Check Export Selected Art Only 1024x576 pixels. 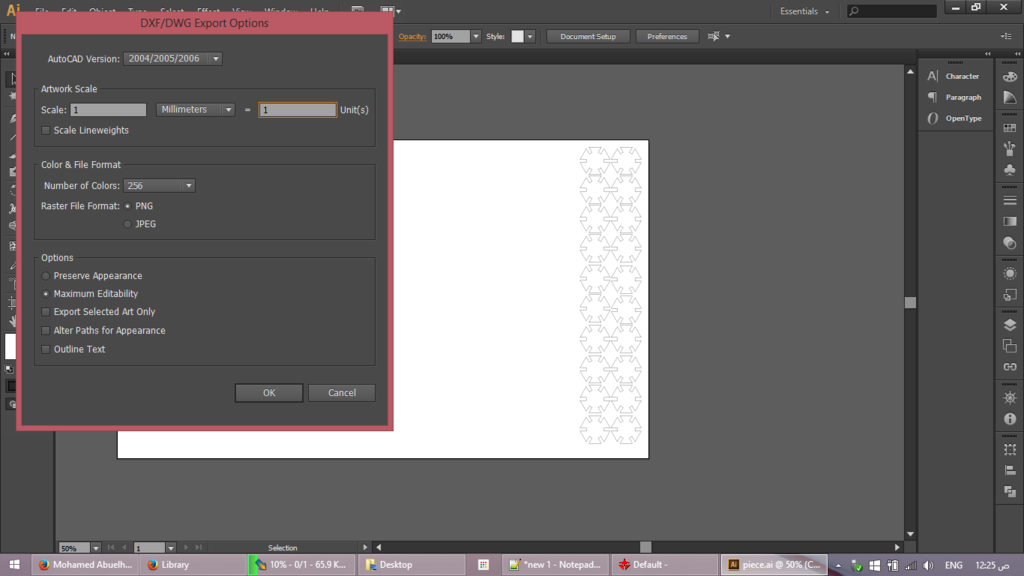(46, 312)
